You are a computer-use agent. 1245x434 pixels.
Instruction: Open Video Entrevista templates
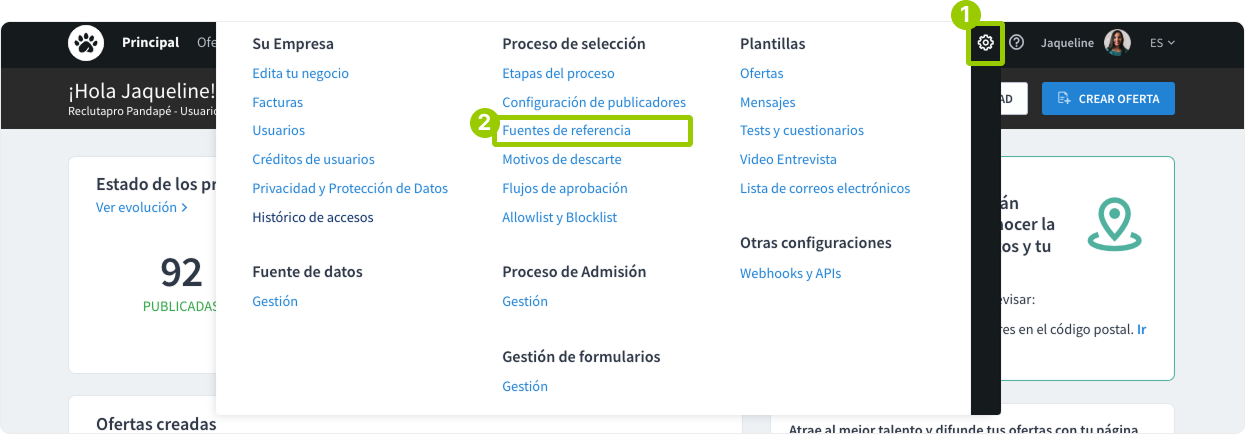(x=788, y=159)
